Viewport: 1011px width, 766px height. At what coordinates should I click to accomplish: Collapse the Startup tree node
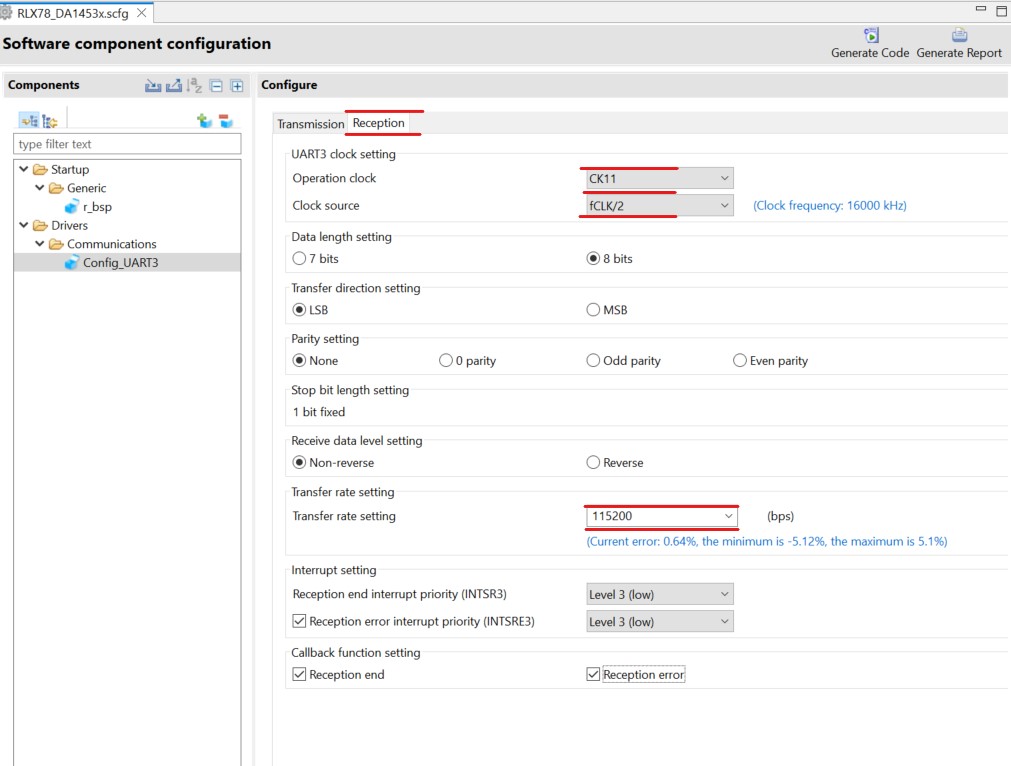[x=24, y=169]
